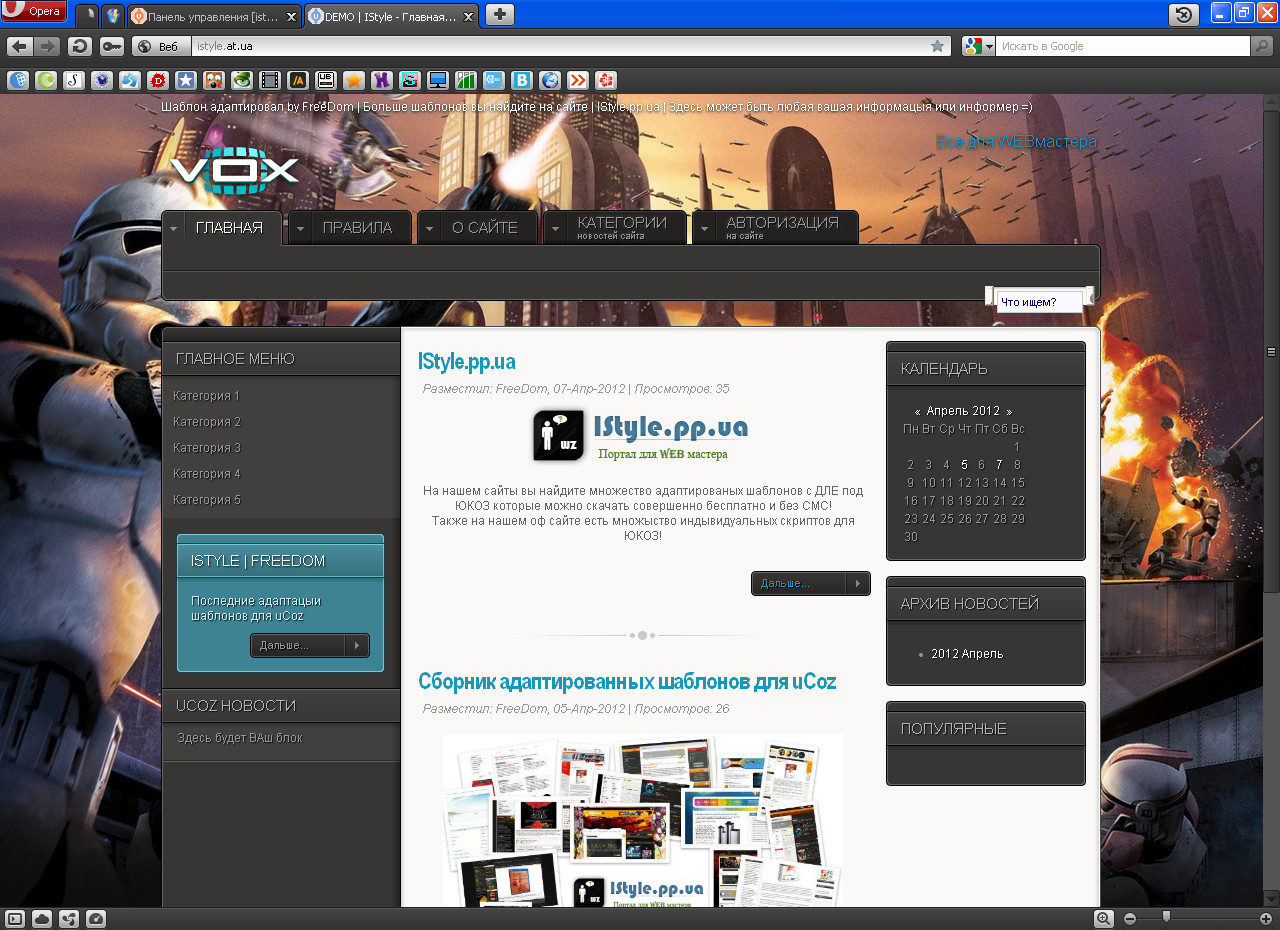Open the 'UB' bookmark icon
The image size is (1280, 930).
pos(326,81)
